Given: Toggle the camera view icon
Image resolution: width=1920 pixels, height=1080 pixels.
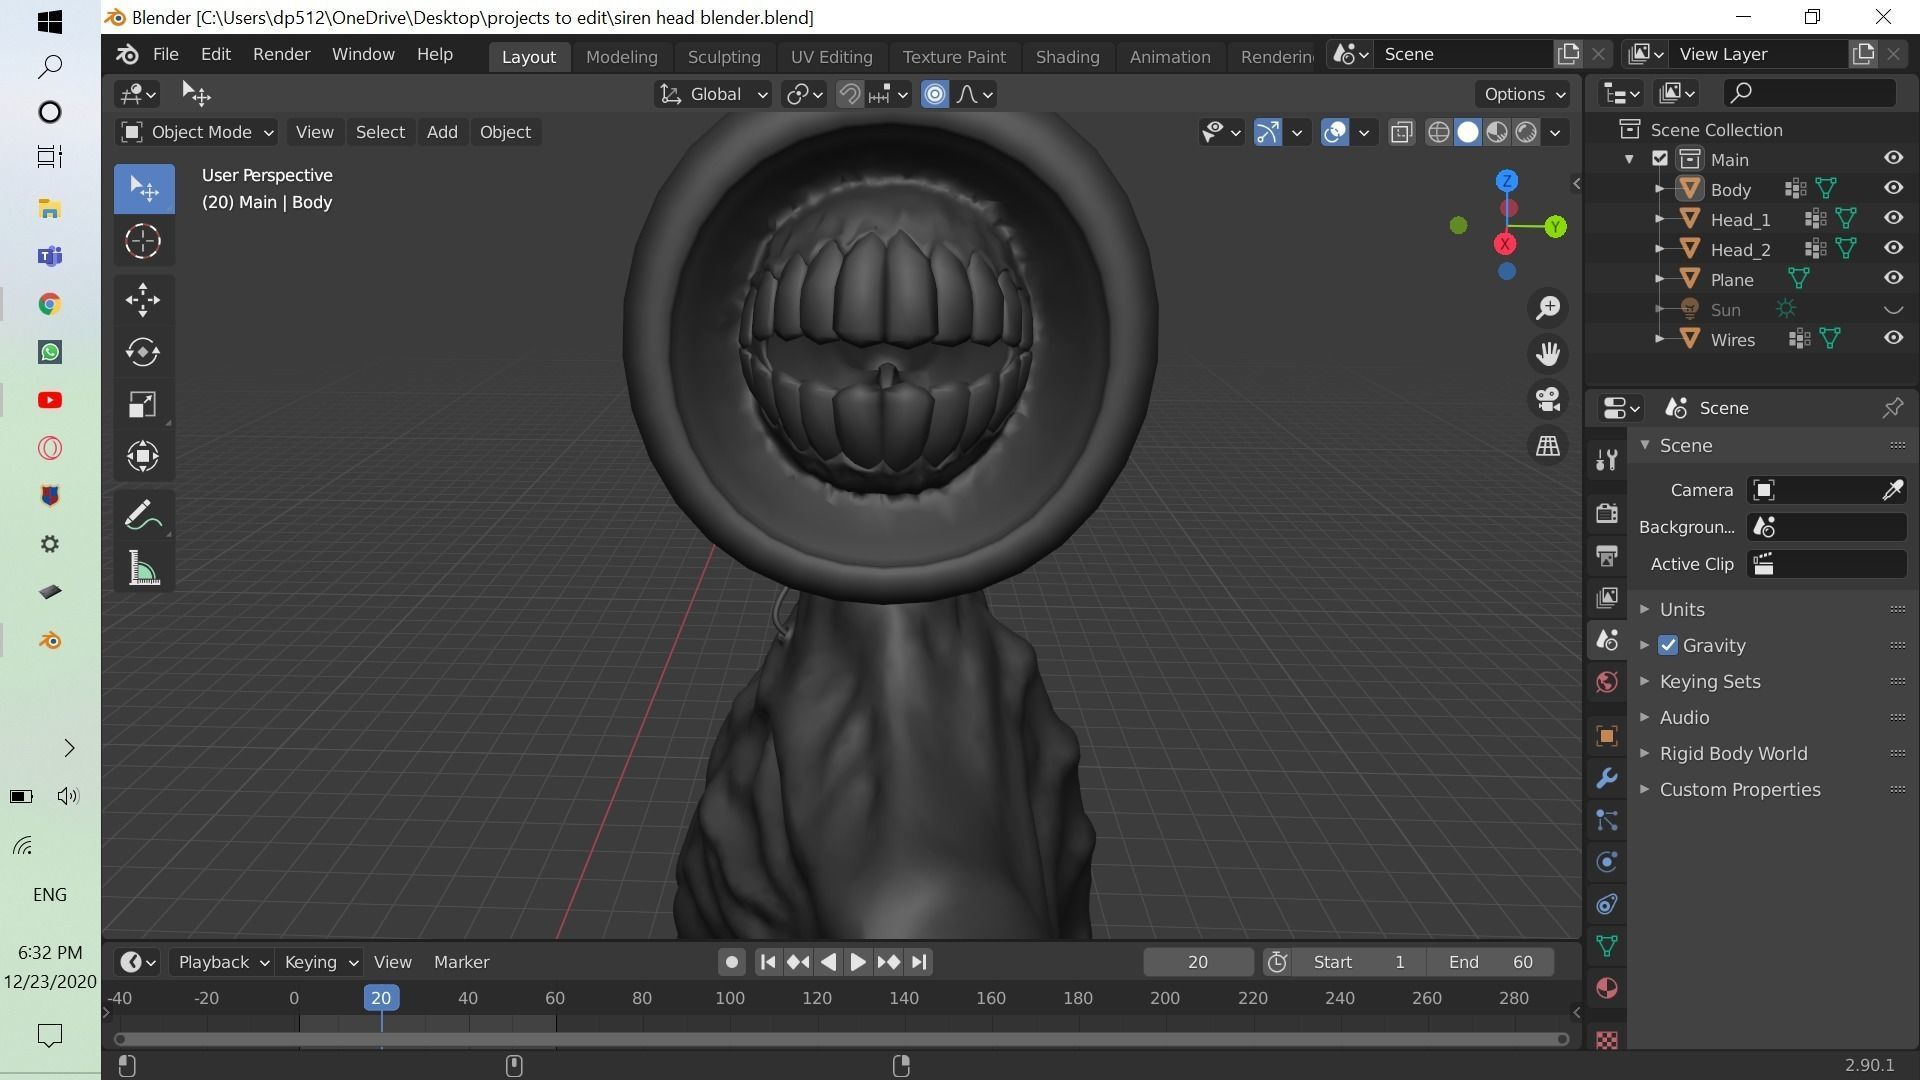Looking at the screenshot, I should pyautogui.click(x=1548, y=400).
